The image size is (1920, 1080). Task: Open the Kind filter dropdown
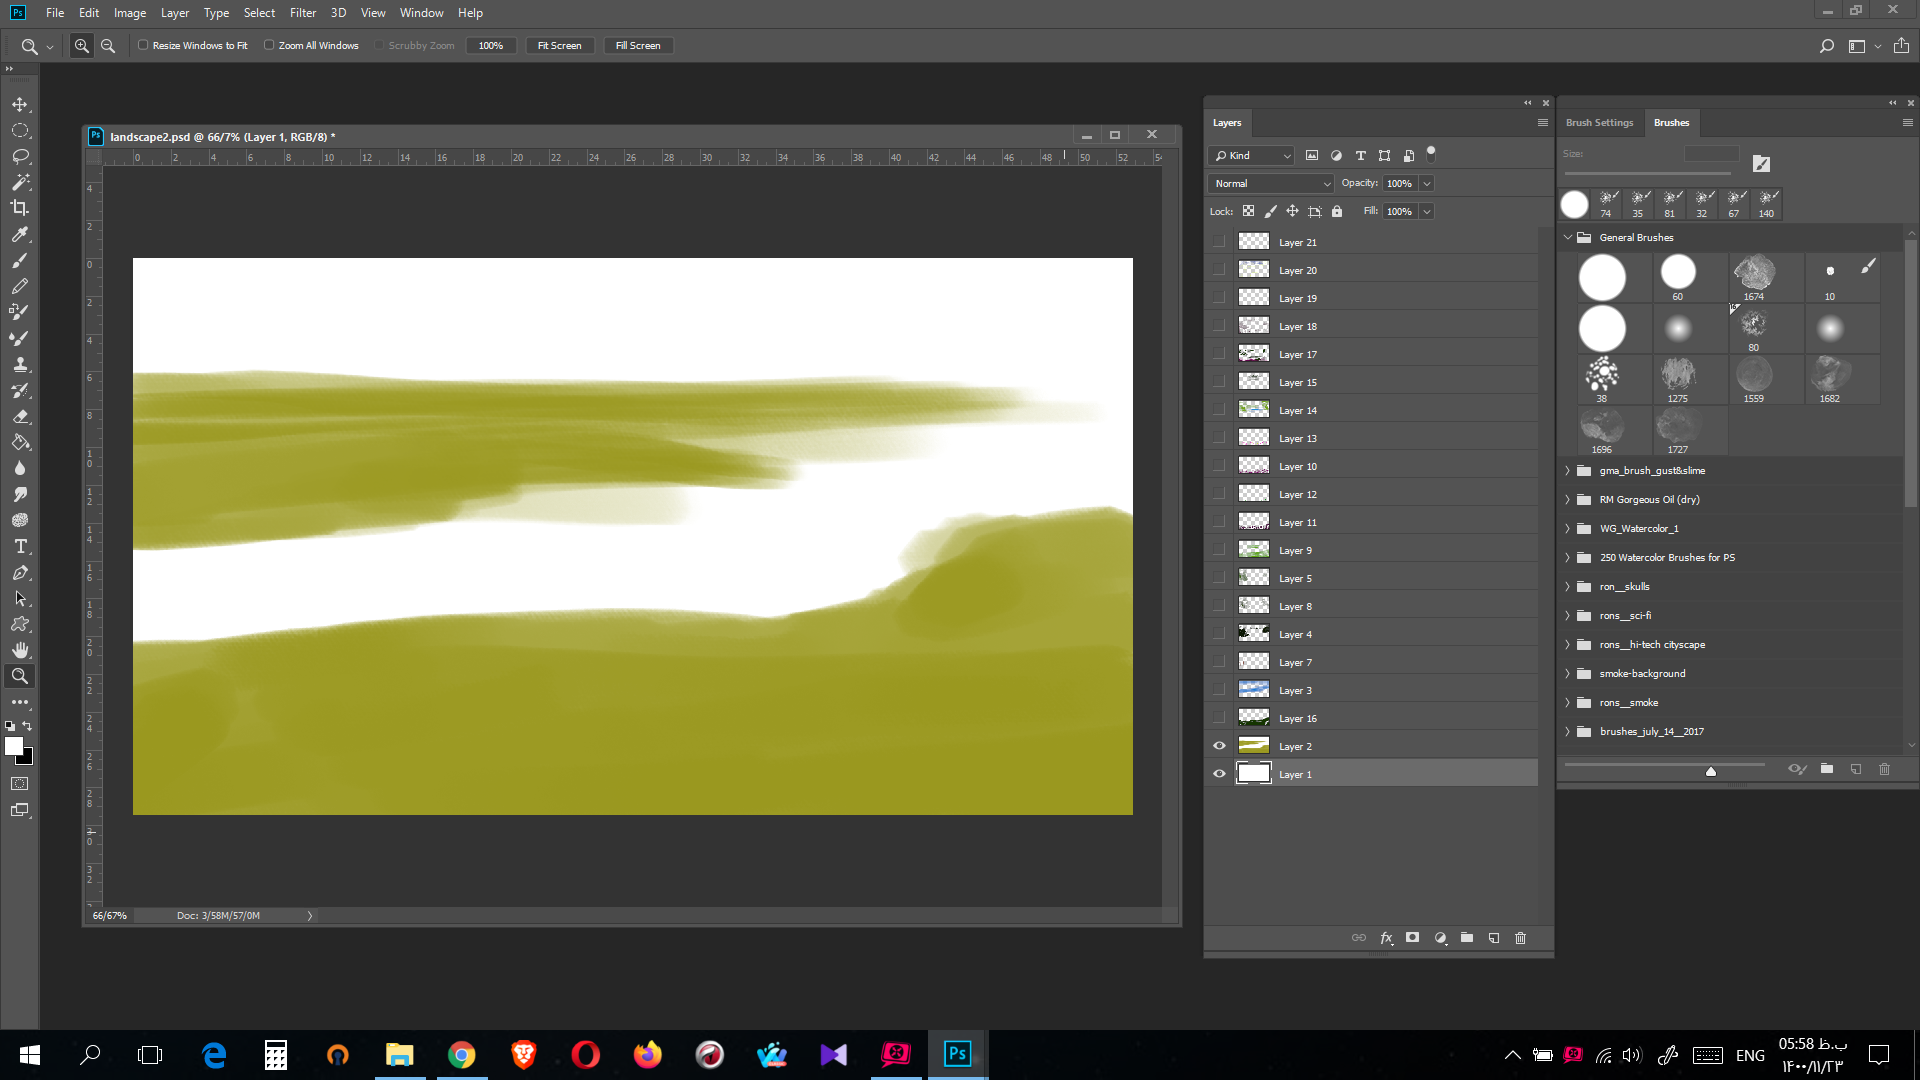tap(1252, 156)
